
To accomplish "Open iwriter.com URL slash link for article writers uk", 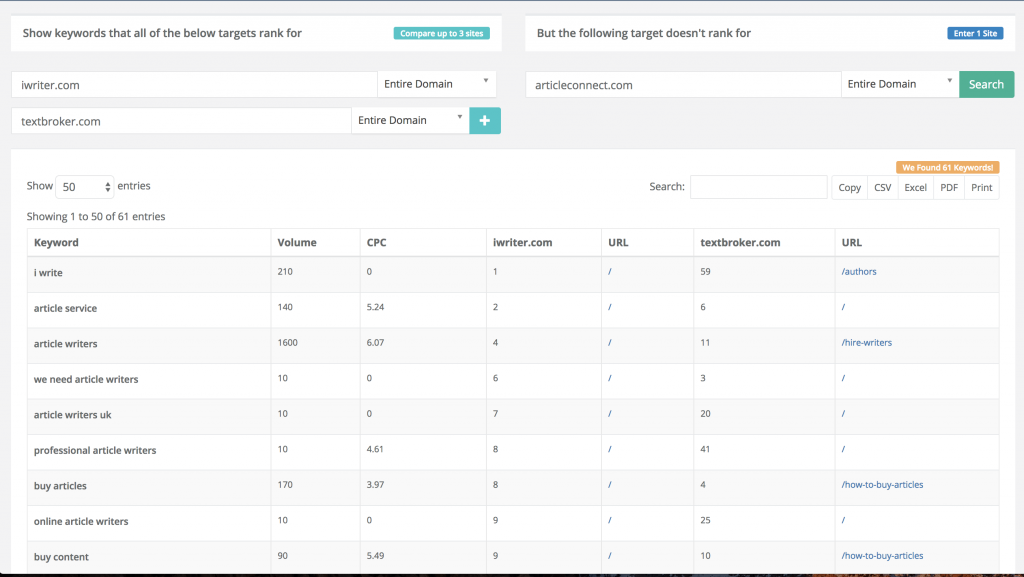I will click(610, 414).
